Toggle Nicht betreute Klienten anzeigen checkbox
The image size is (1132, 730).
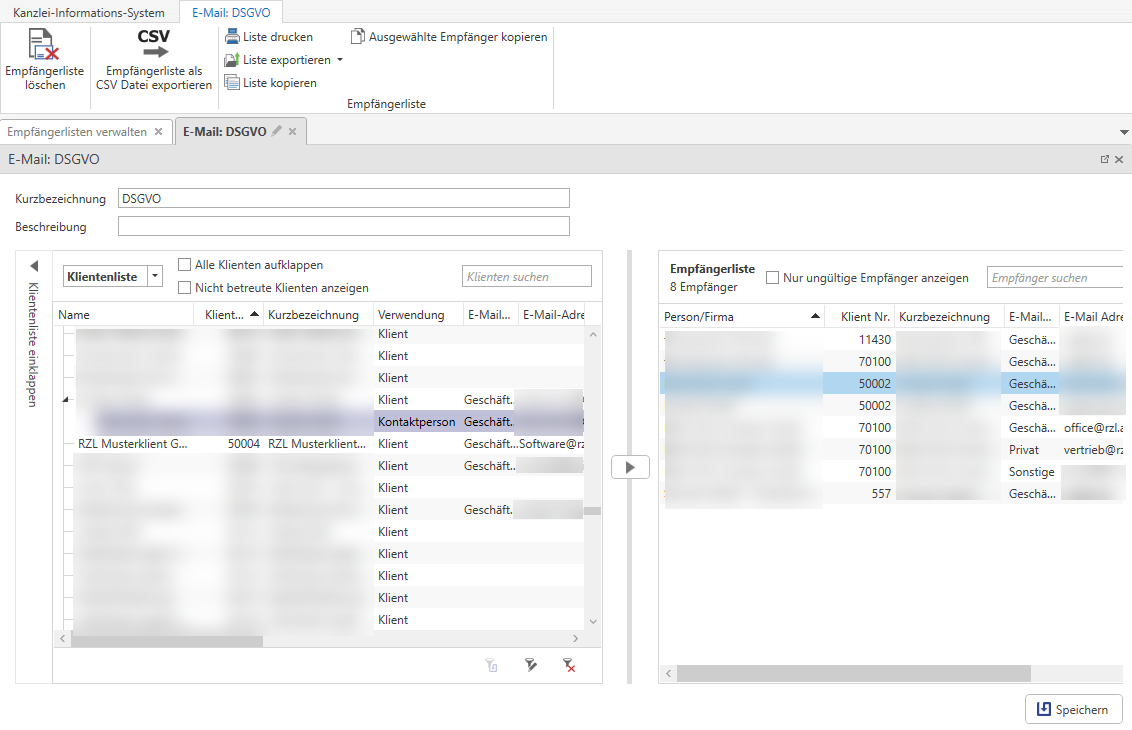click(185, 287)
